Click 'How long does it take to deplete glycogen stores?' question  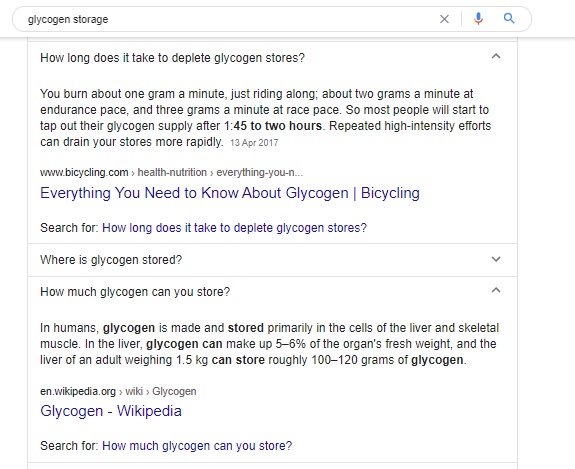(172, 58)
